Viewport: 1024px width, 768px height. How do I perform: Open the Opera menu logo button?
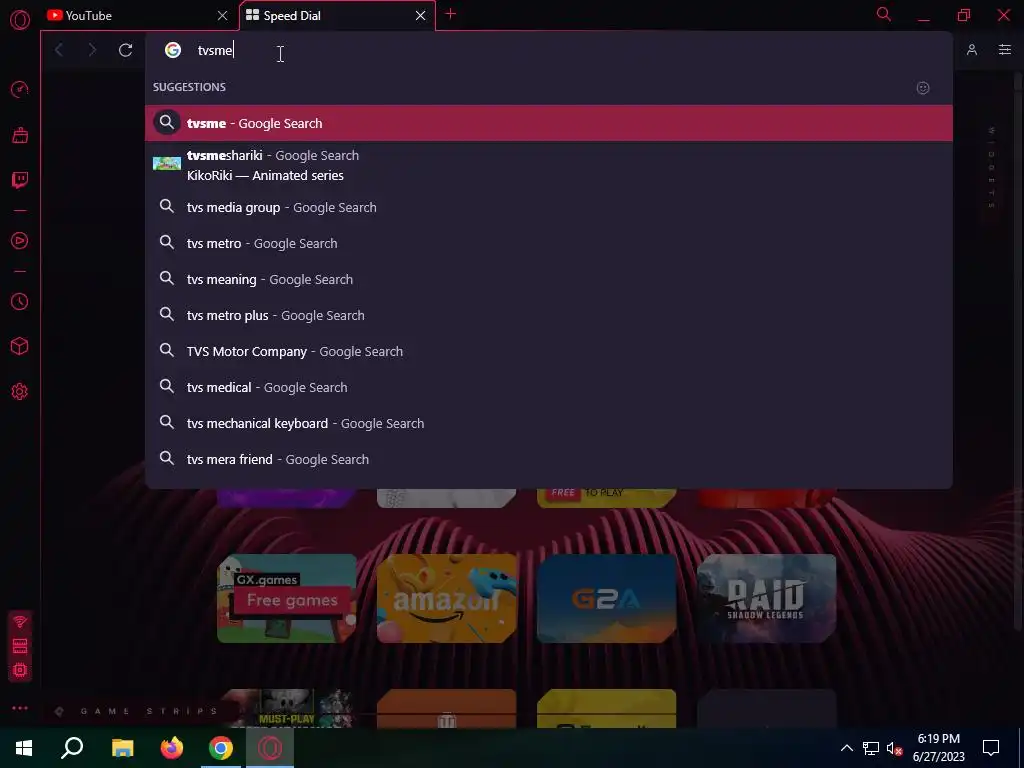[20, 20]
